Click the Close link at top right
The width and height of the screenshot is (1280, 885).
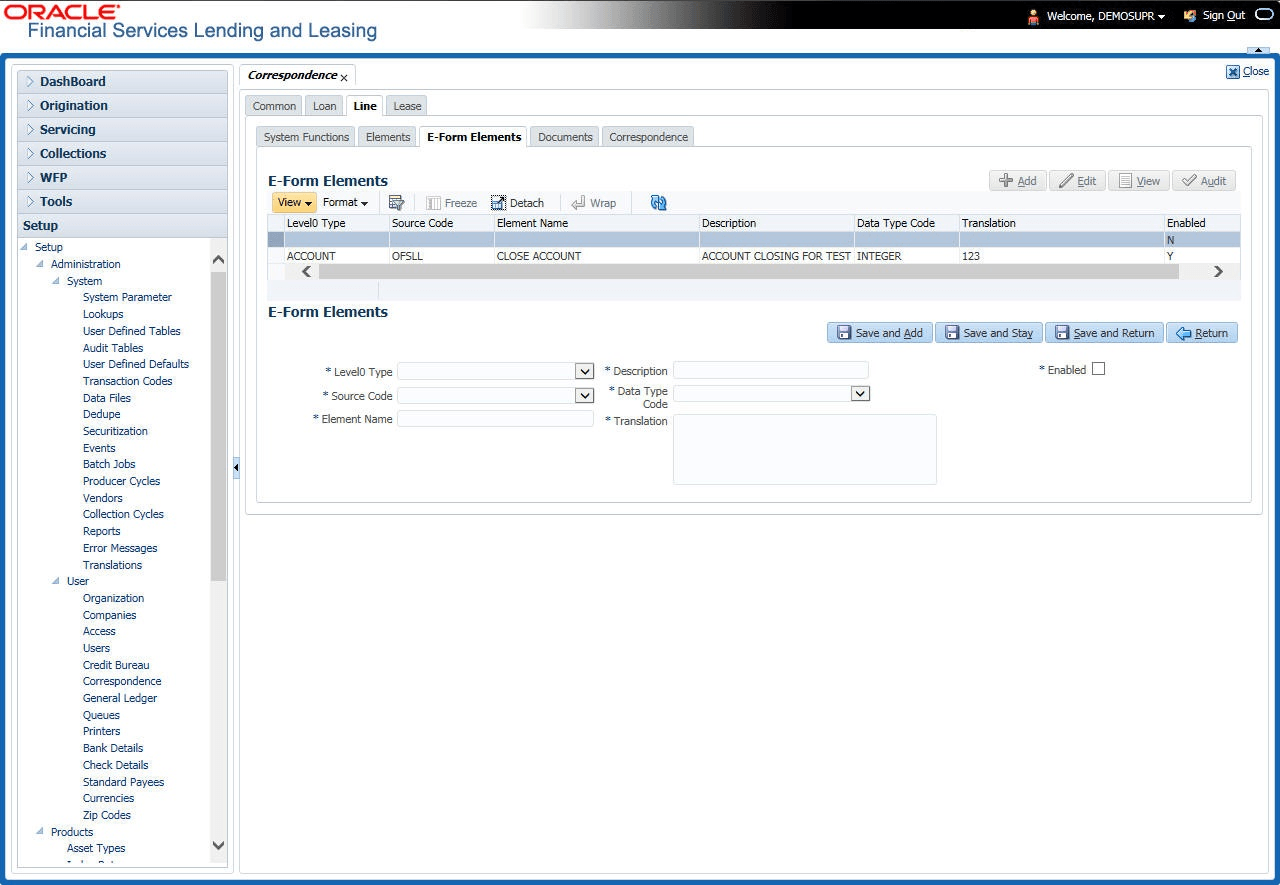pos(1248,71)
